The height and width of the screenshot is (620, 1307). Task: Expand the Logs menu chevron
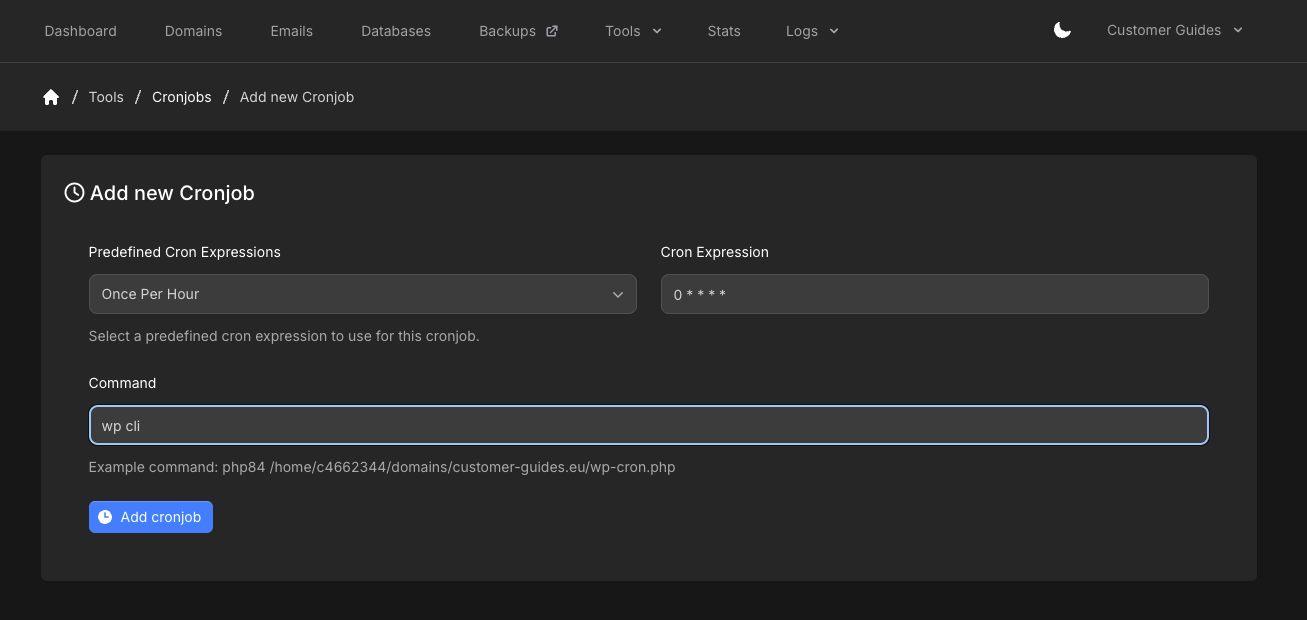pyautogui.click(x=834, y=31)
